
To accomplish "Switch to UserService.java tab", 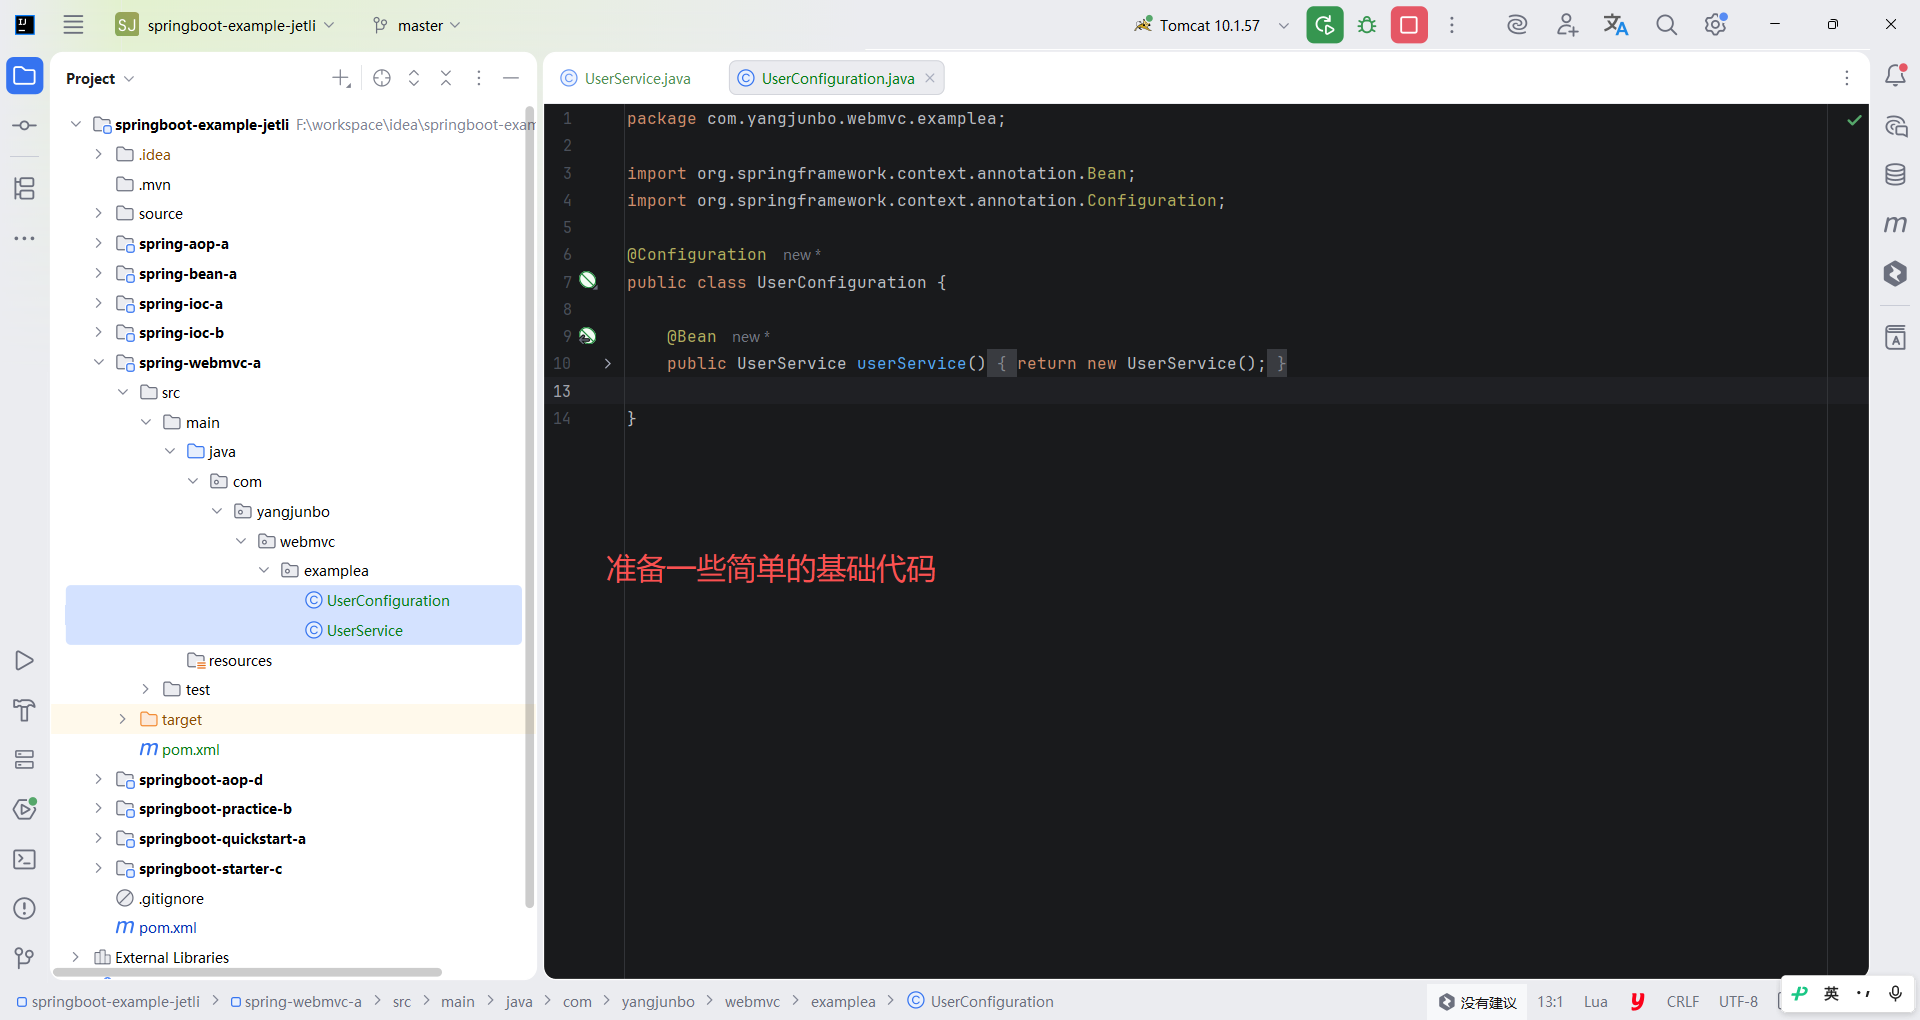I will (x=627, y=78).
